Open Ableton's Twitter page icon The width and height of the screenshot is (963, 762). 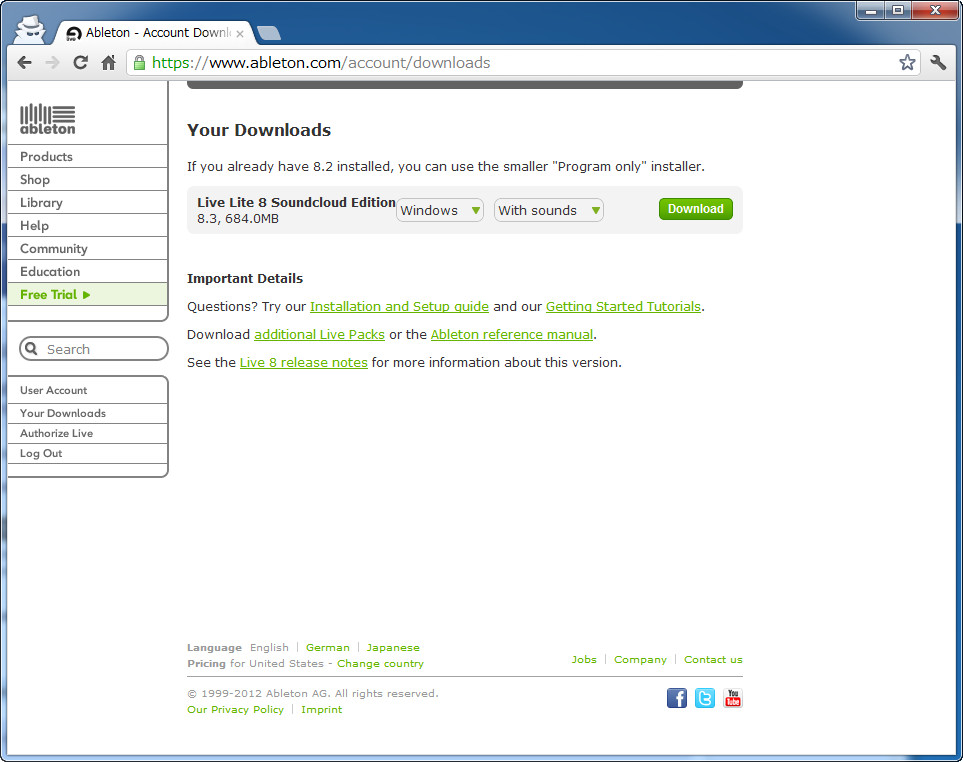point(705,698)
